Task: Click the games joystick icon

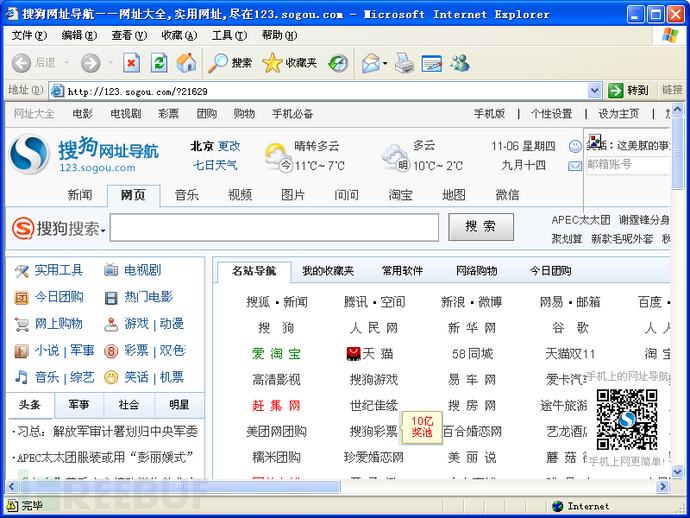Action: [x=111, y=324]
